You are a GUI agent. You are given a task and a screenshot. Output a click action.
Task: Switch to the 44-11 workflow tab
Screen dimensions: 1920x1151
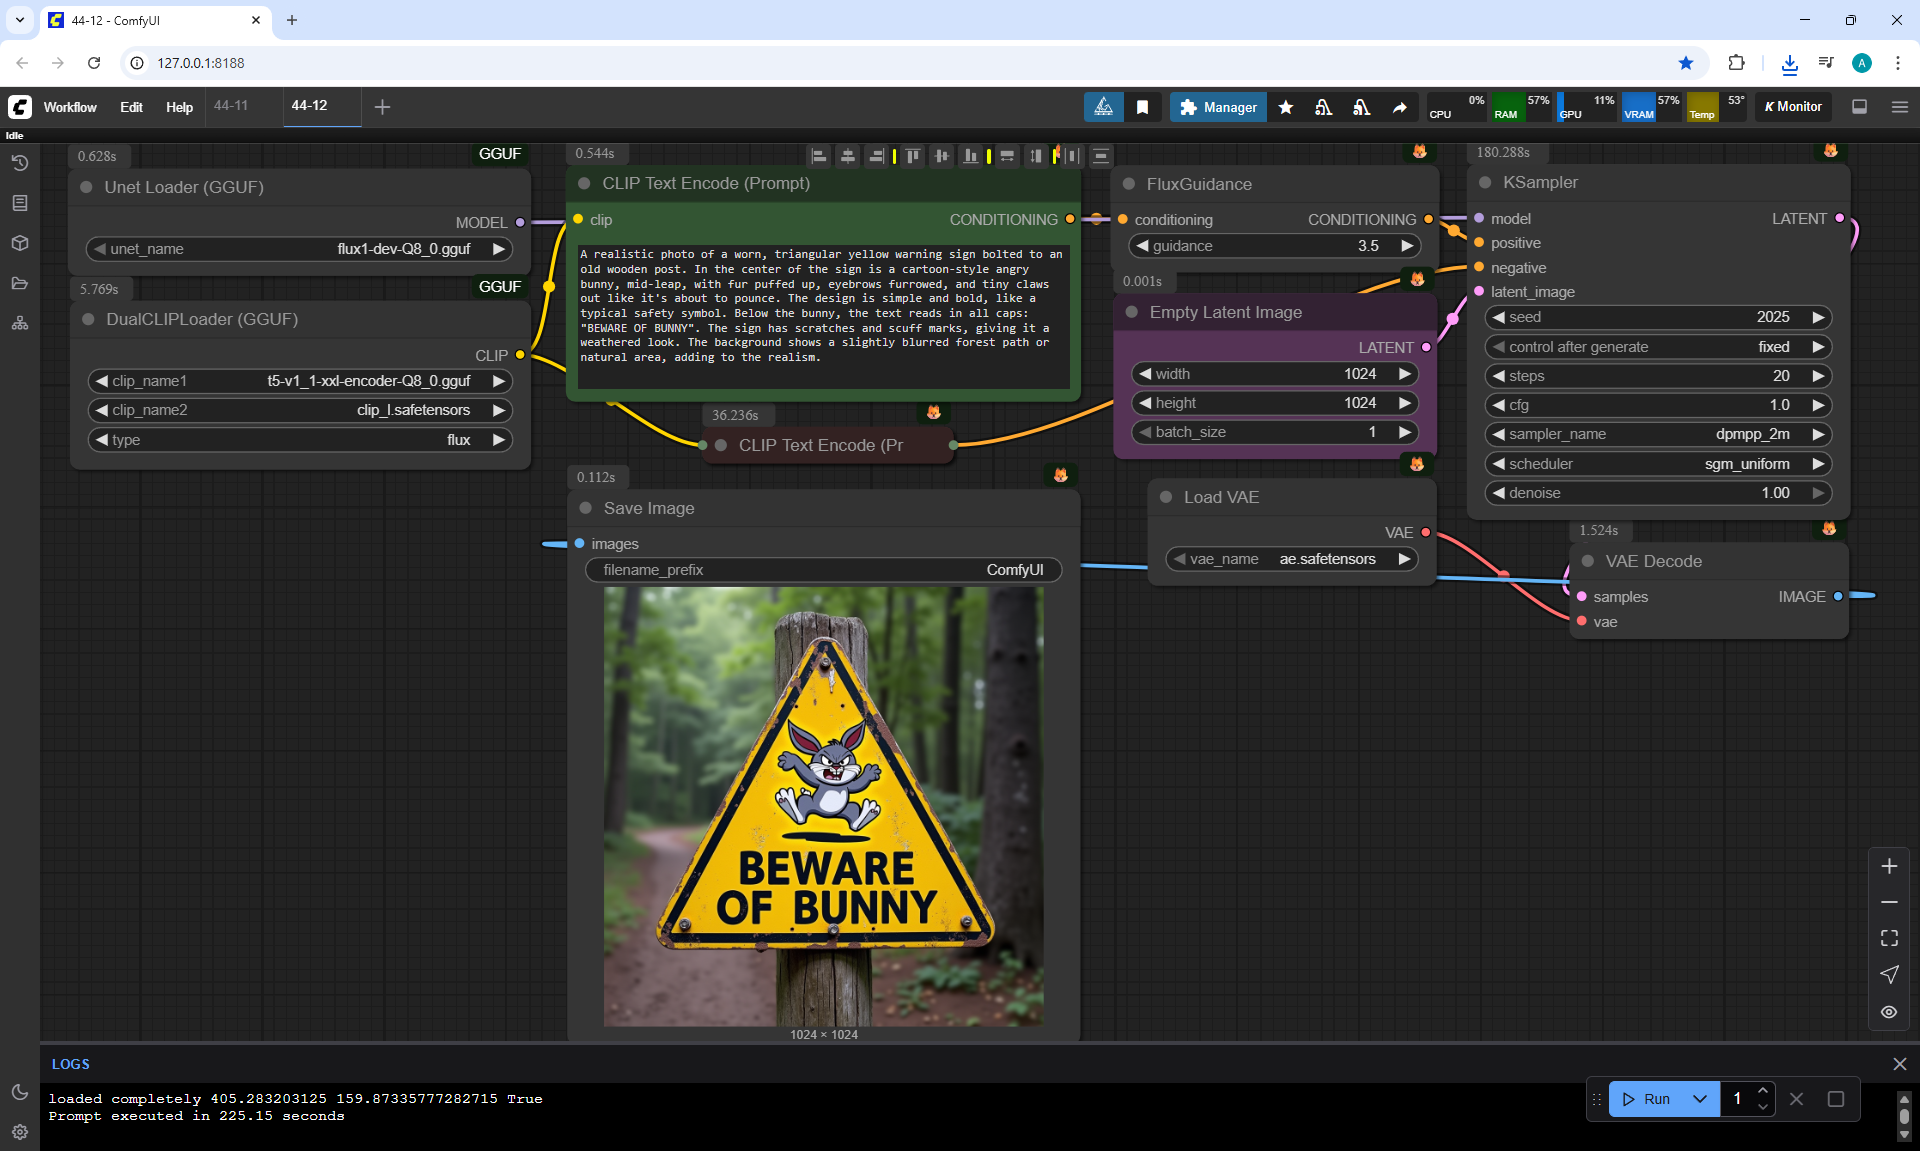pos(231,106)
